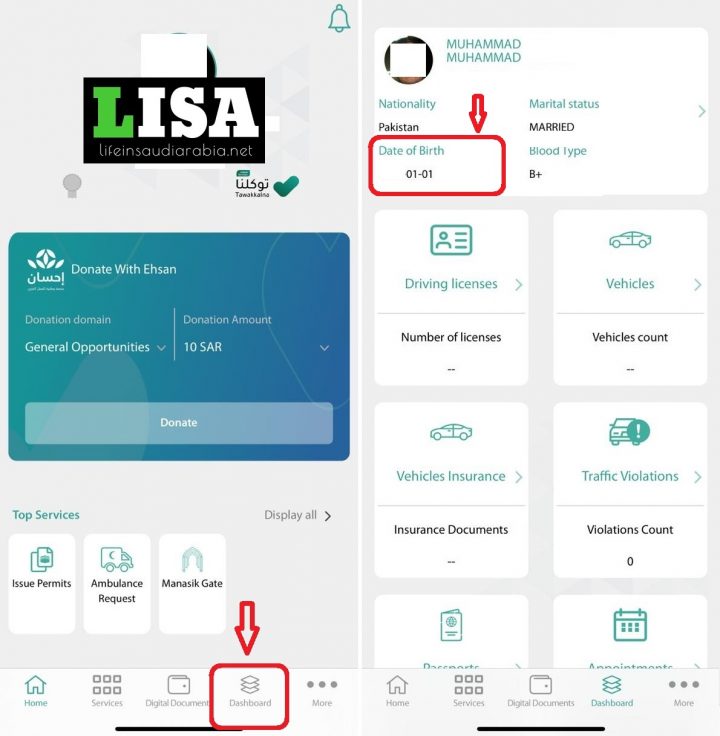
Task: Open Digital Documents tab on right screen
Action: coord(541,691)
